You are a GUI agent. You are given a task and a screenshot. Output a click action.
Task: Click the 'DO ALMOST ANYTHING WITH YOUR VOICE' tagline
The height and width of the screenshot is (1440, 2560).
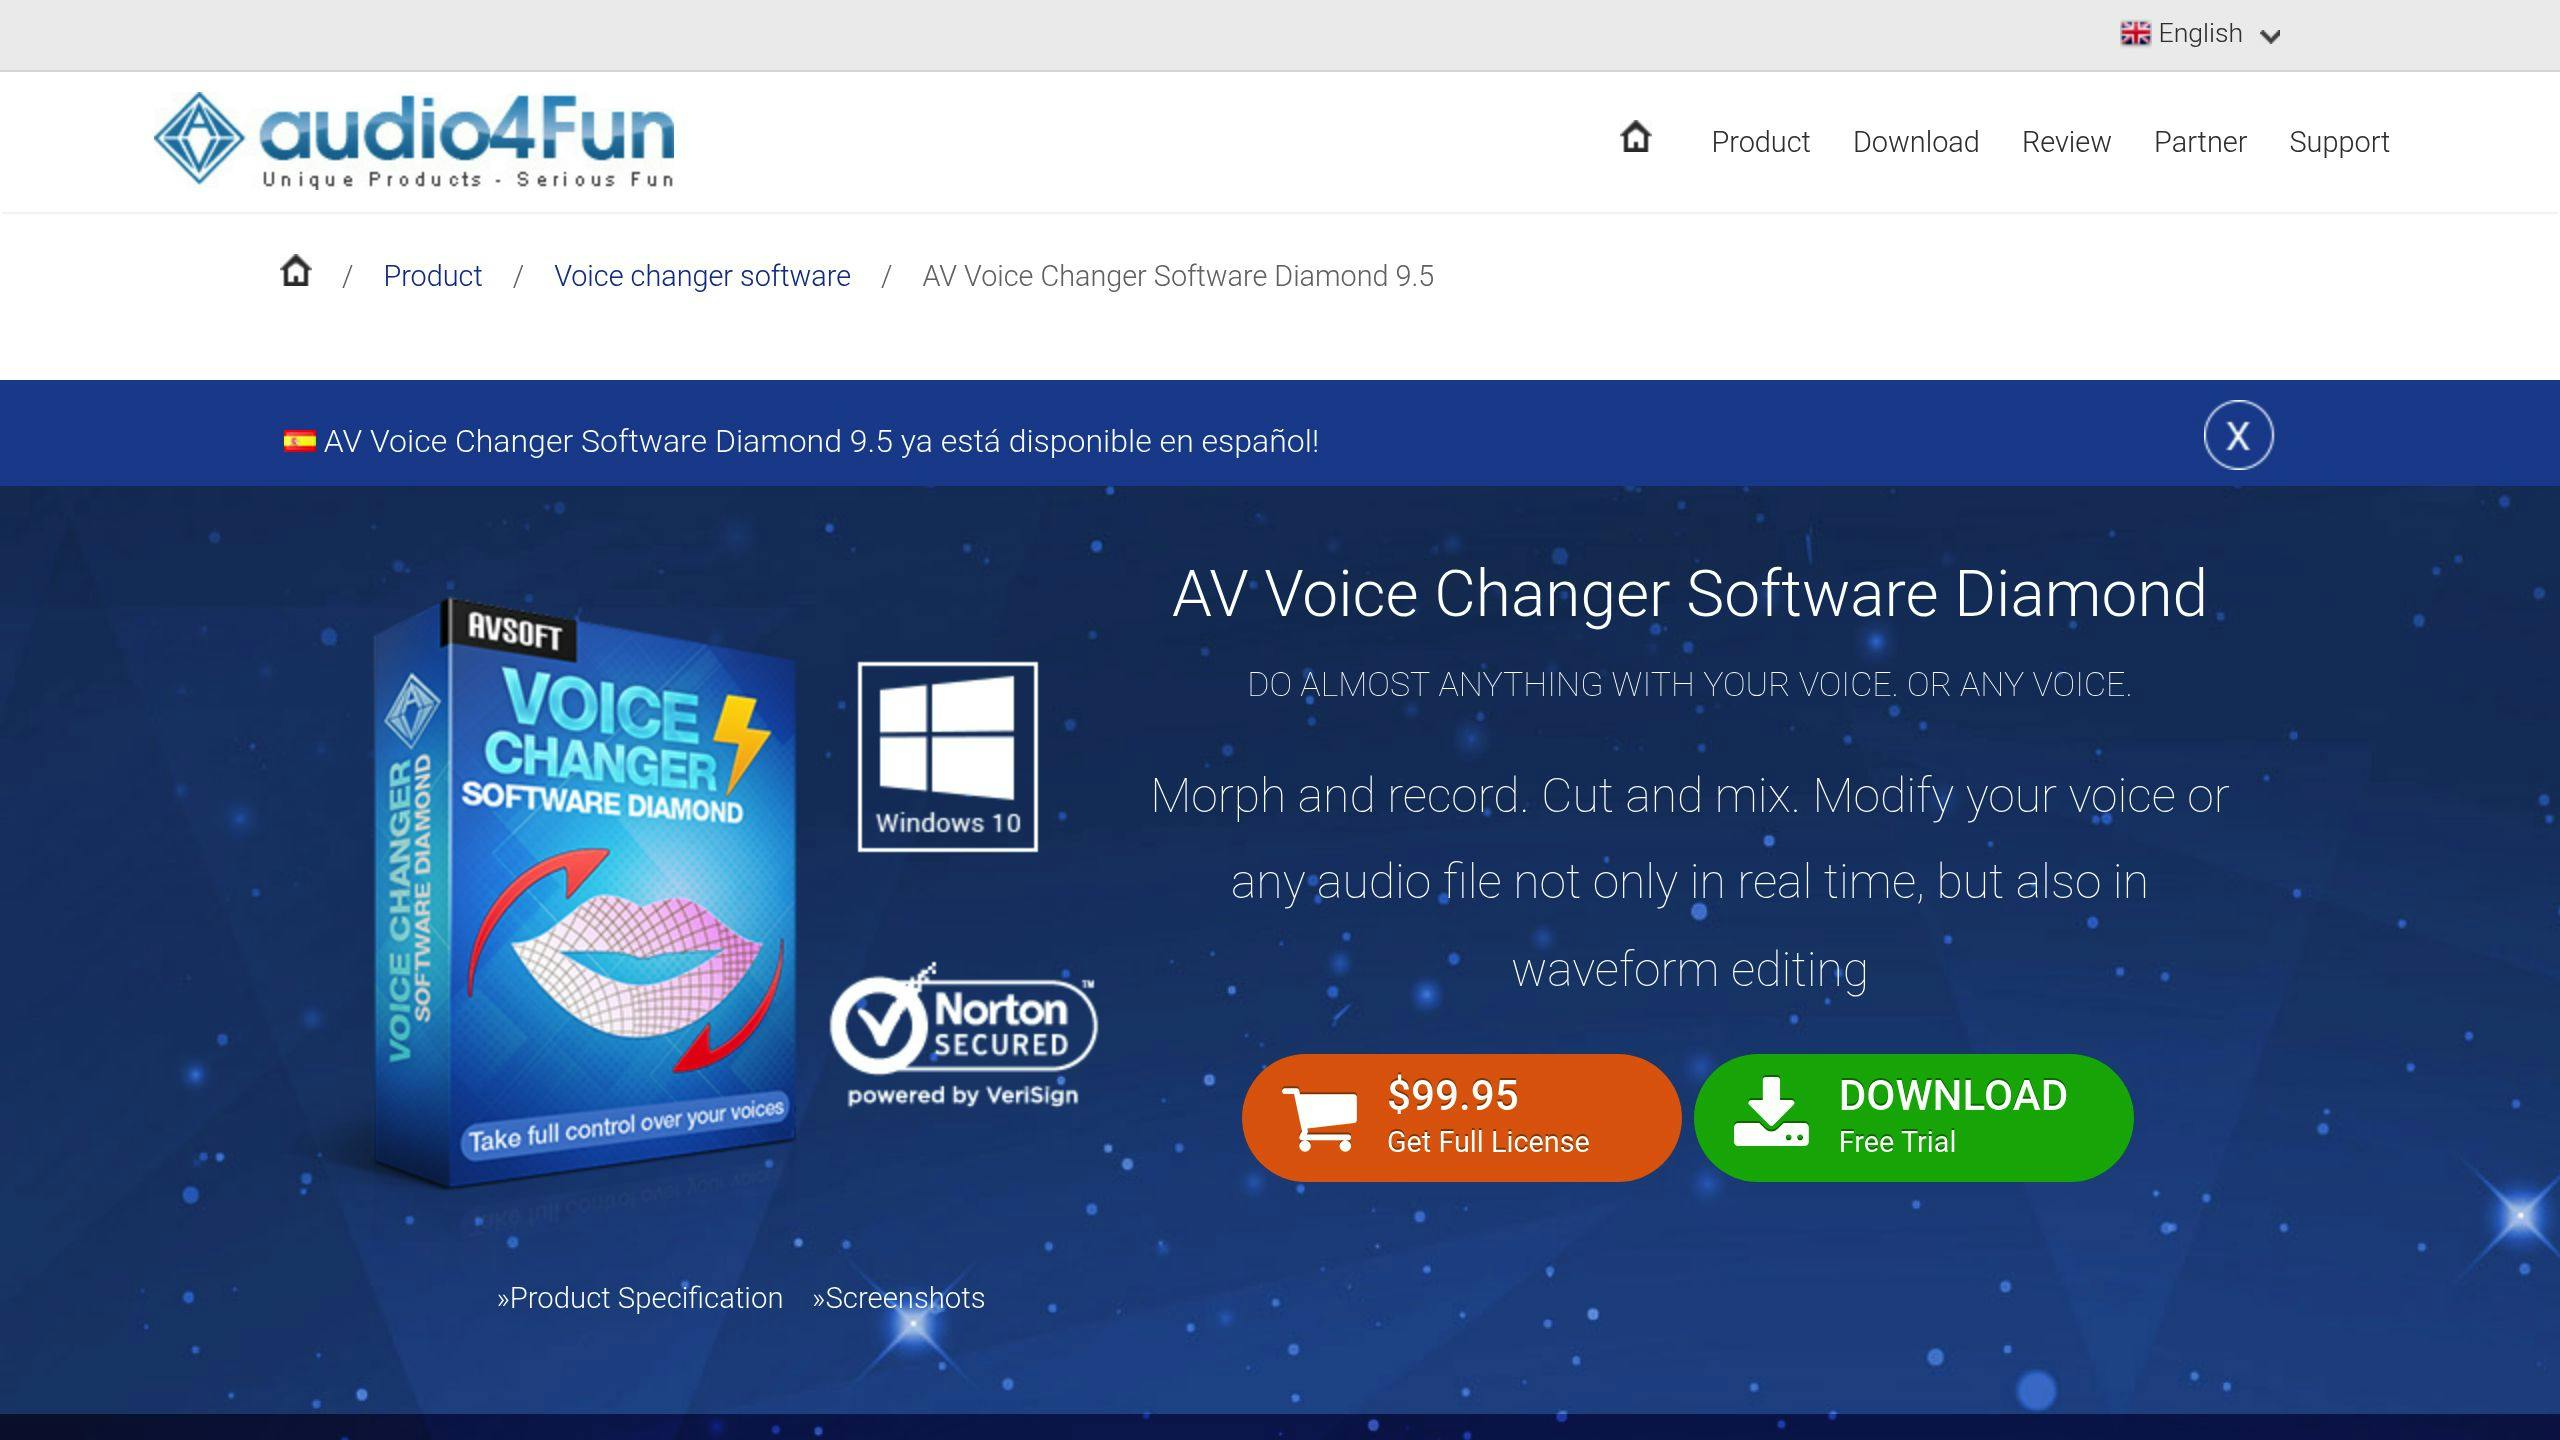click(x=1689, y=685)
